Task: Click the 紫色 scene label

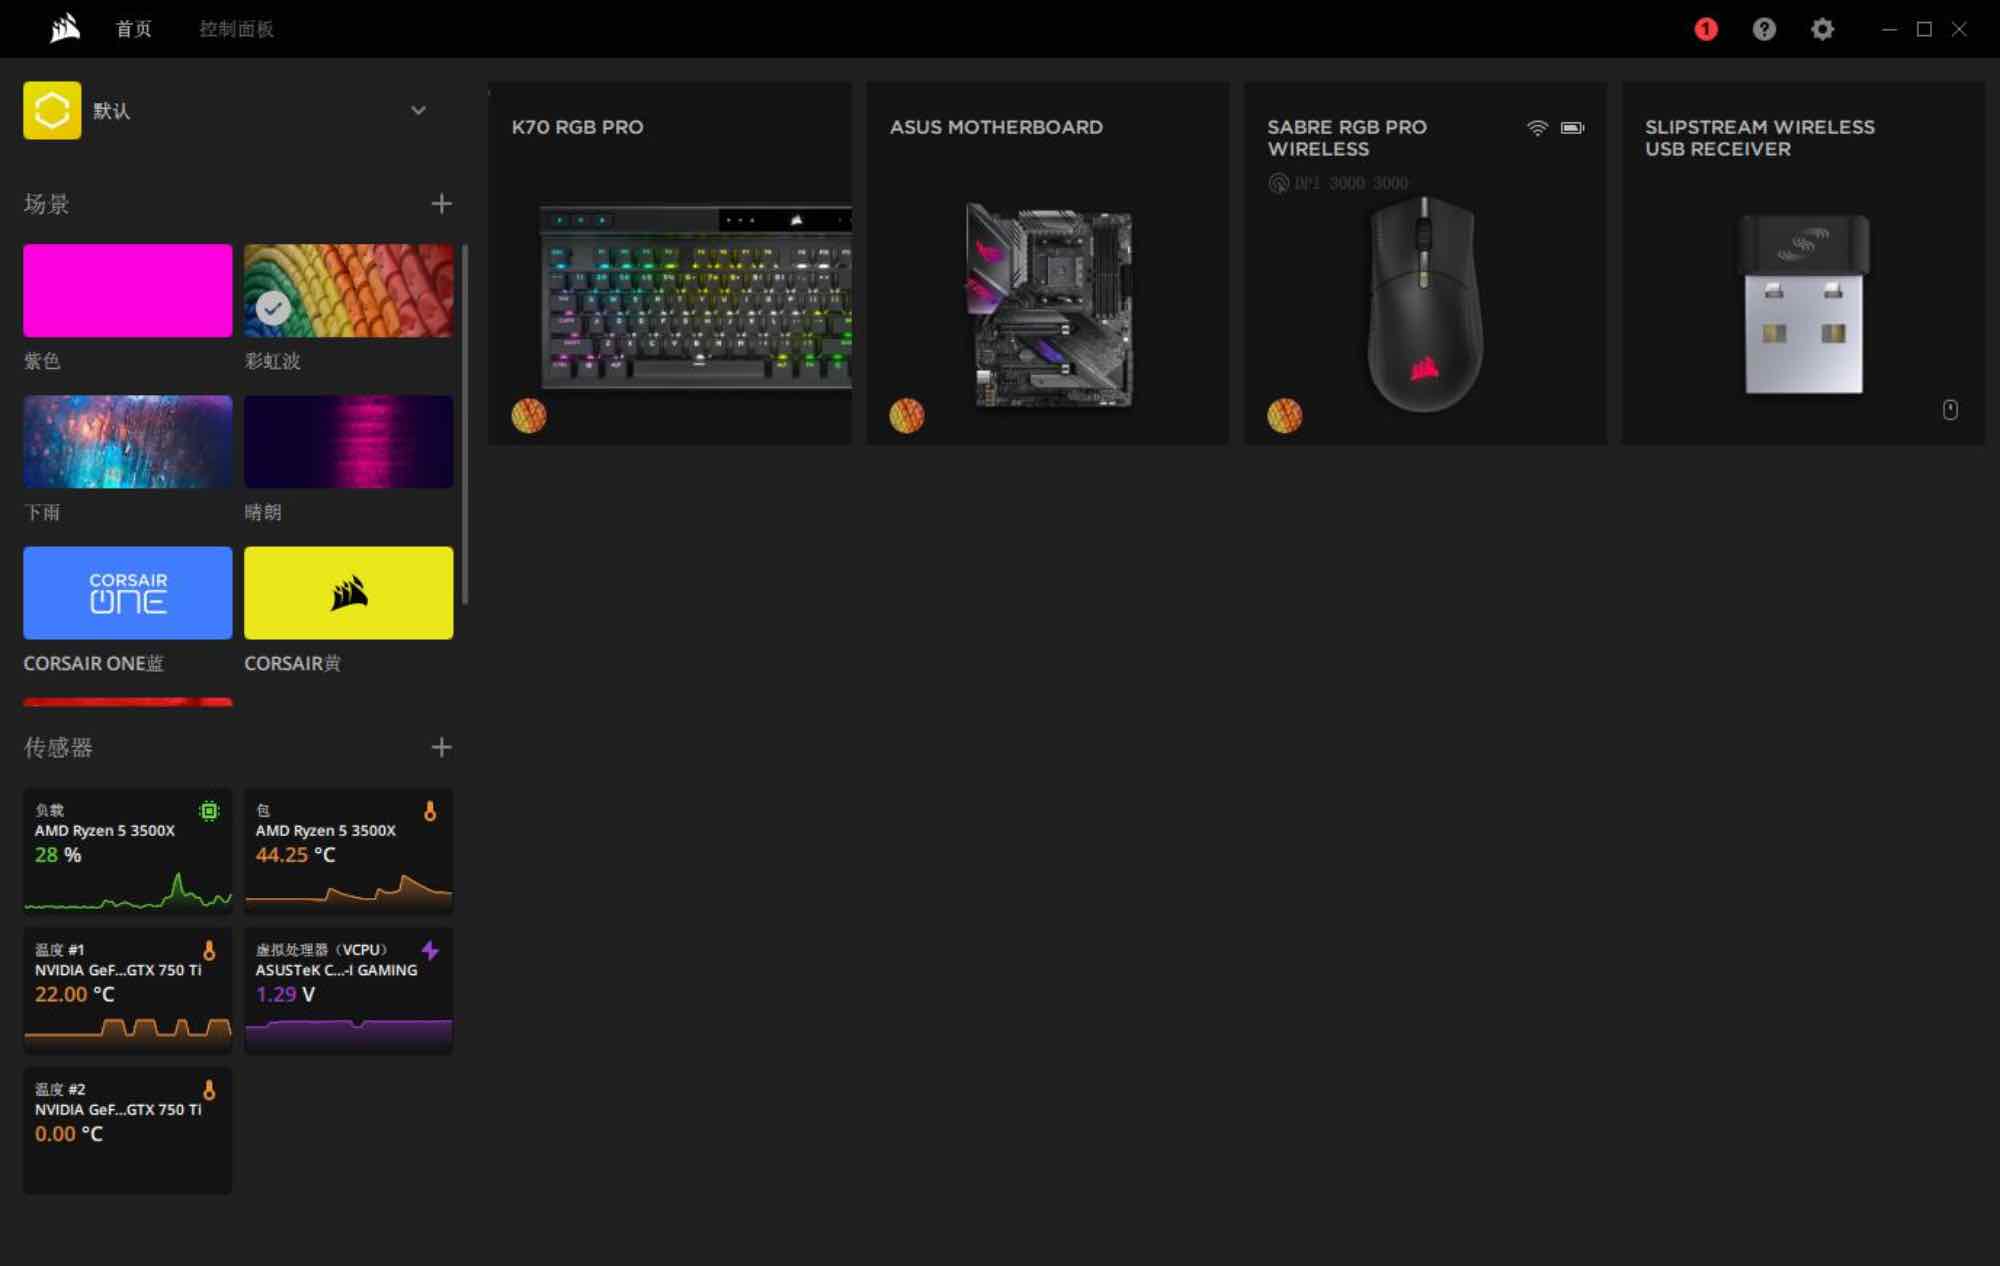Action: coord(42,361)
